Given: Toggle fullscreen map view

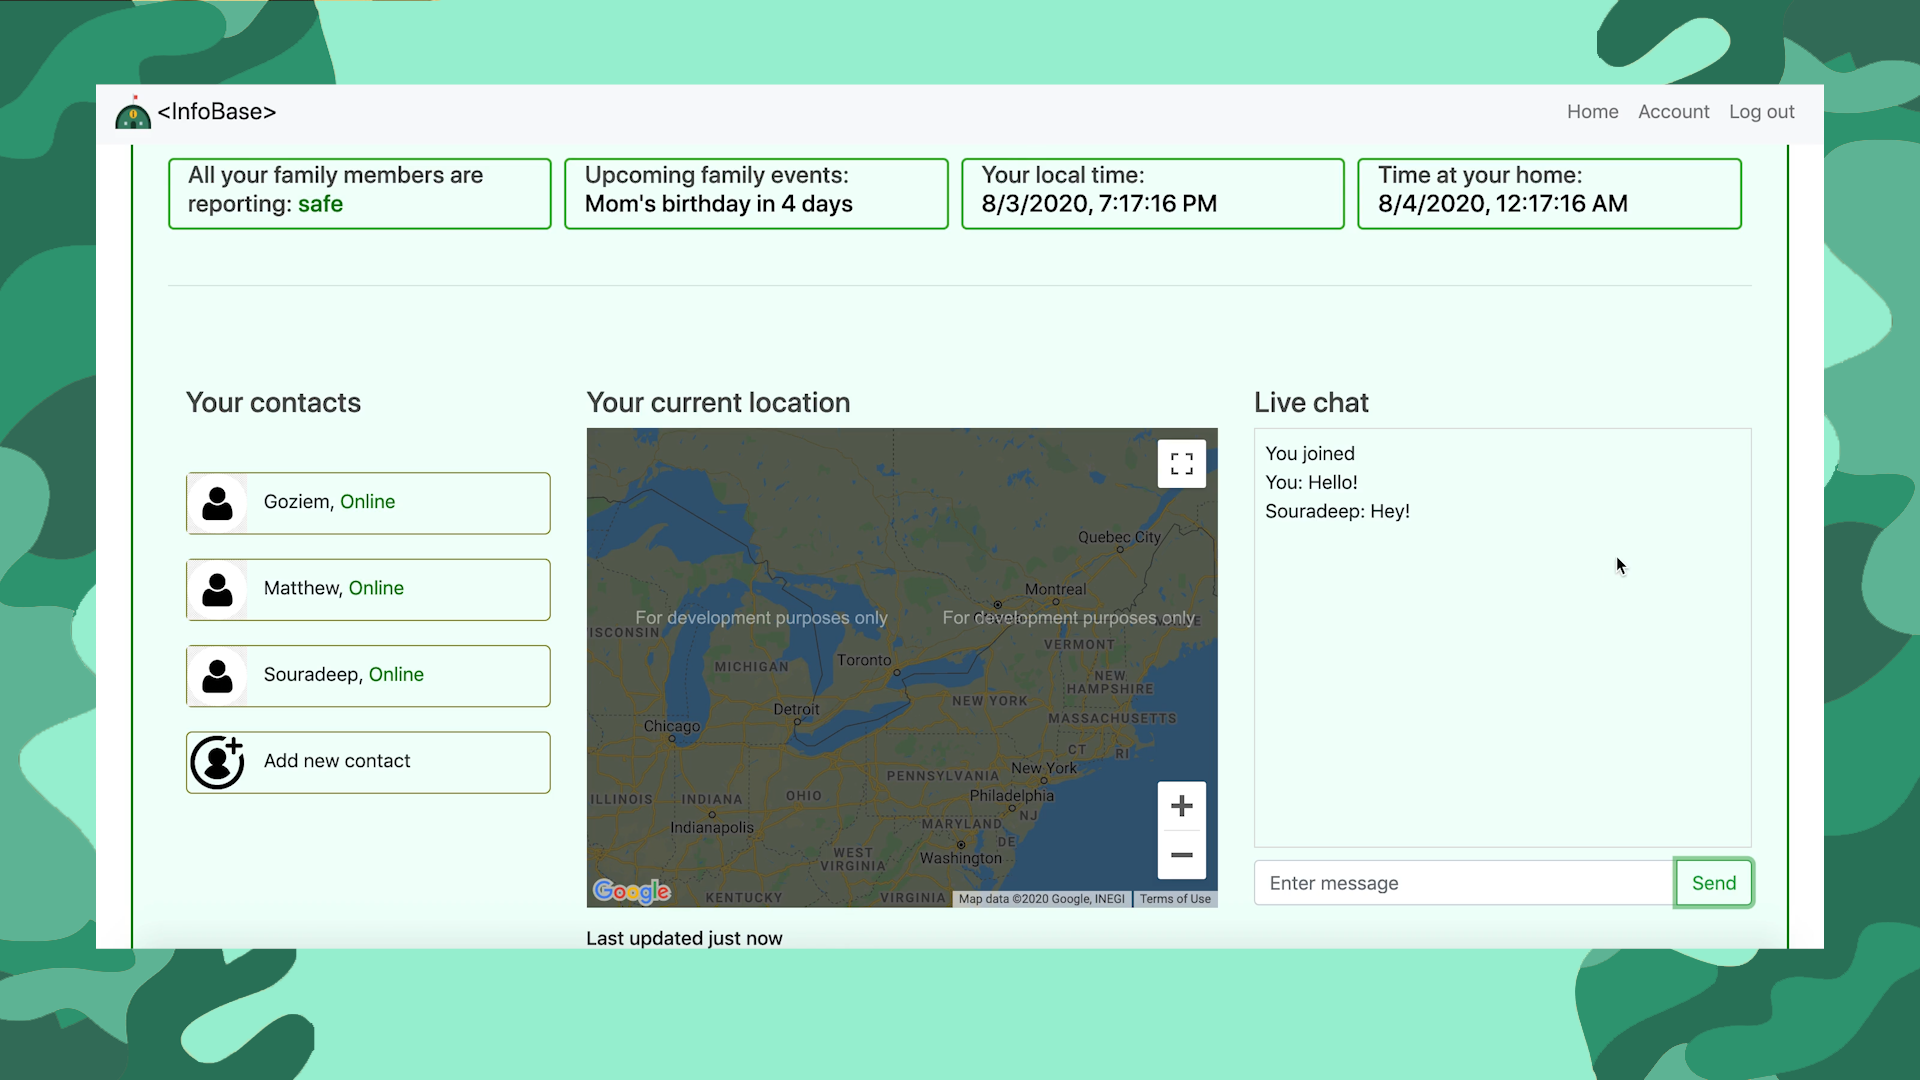Looking at the screenshot, I should coord(1181,464).
